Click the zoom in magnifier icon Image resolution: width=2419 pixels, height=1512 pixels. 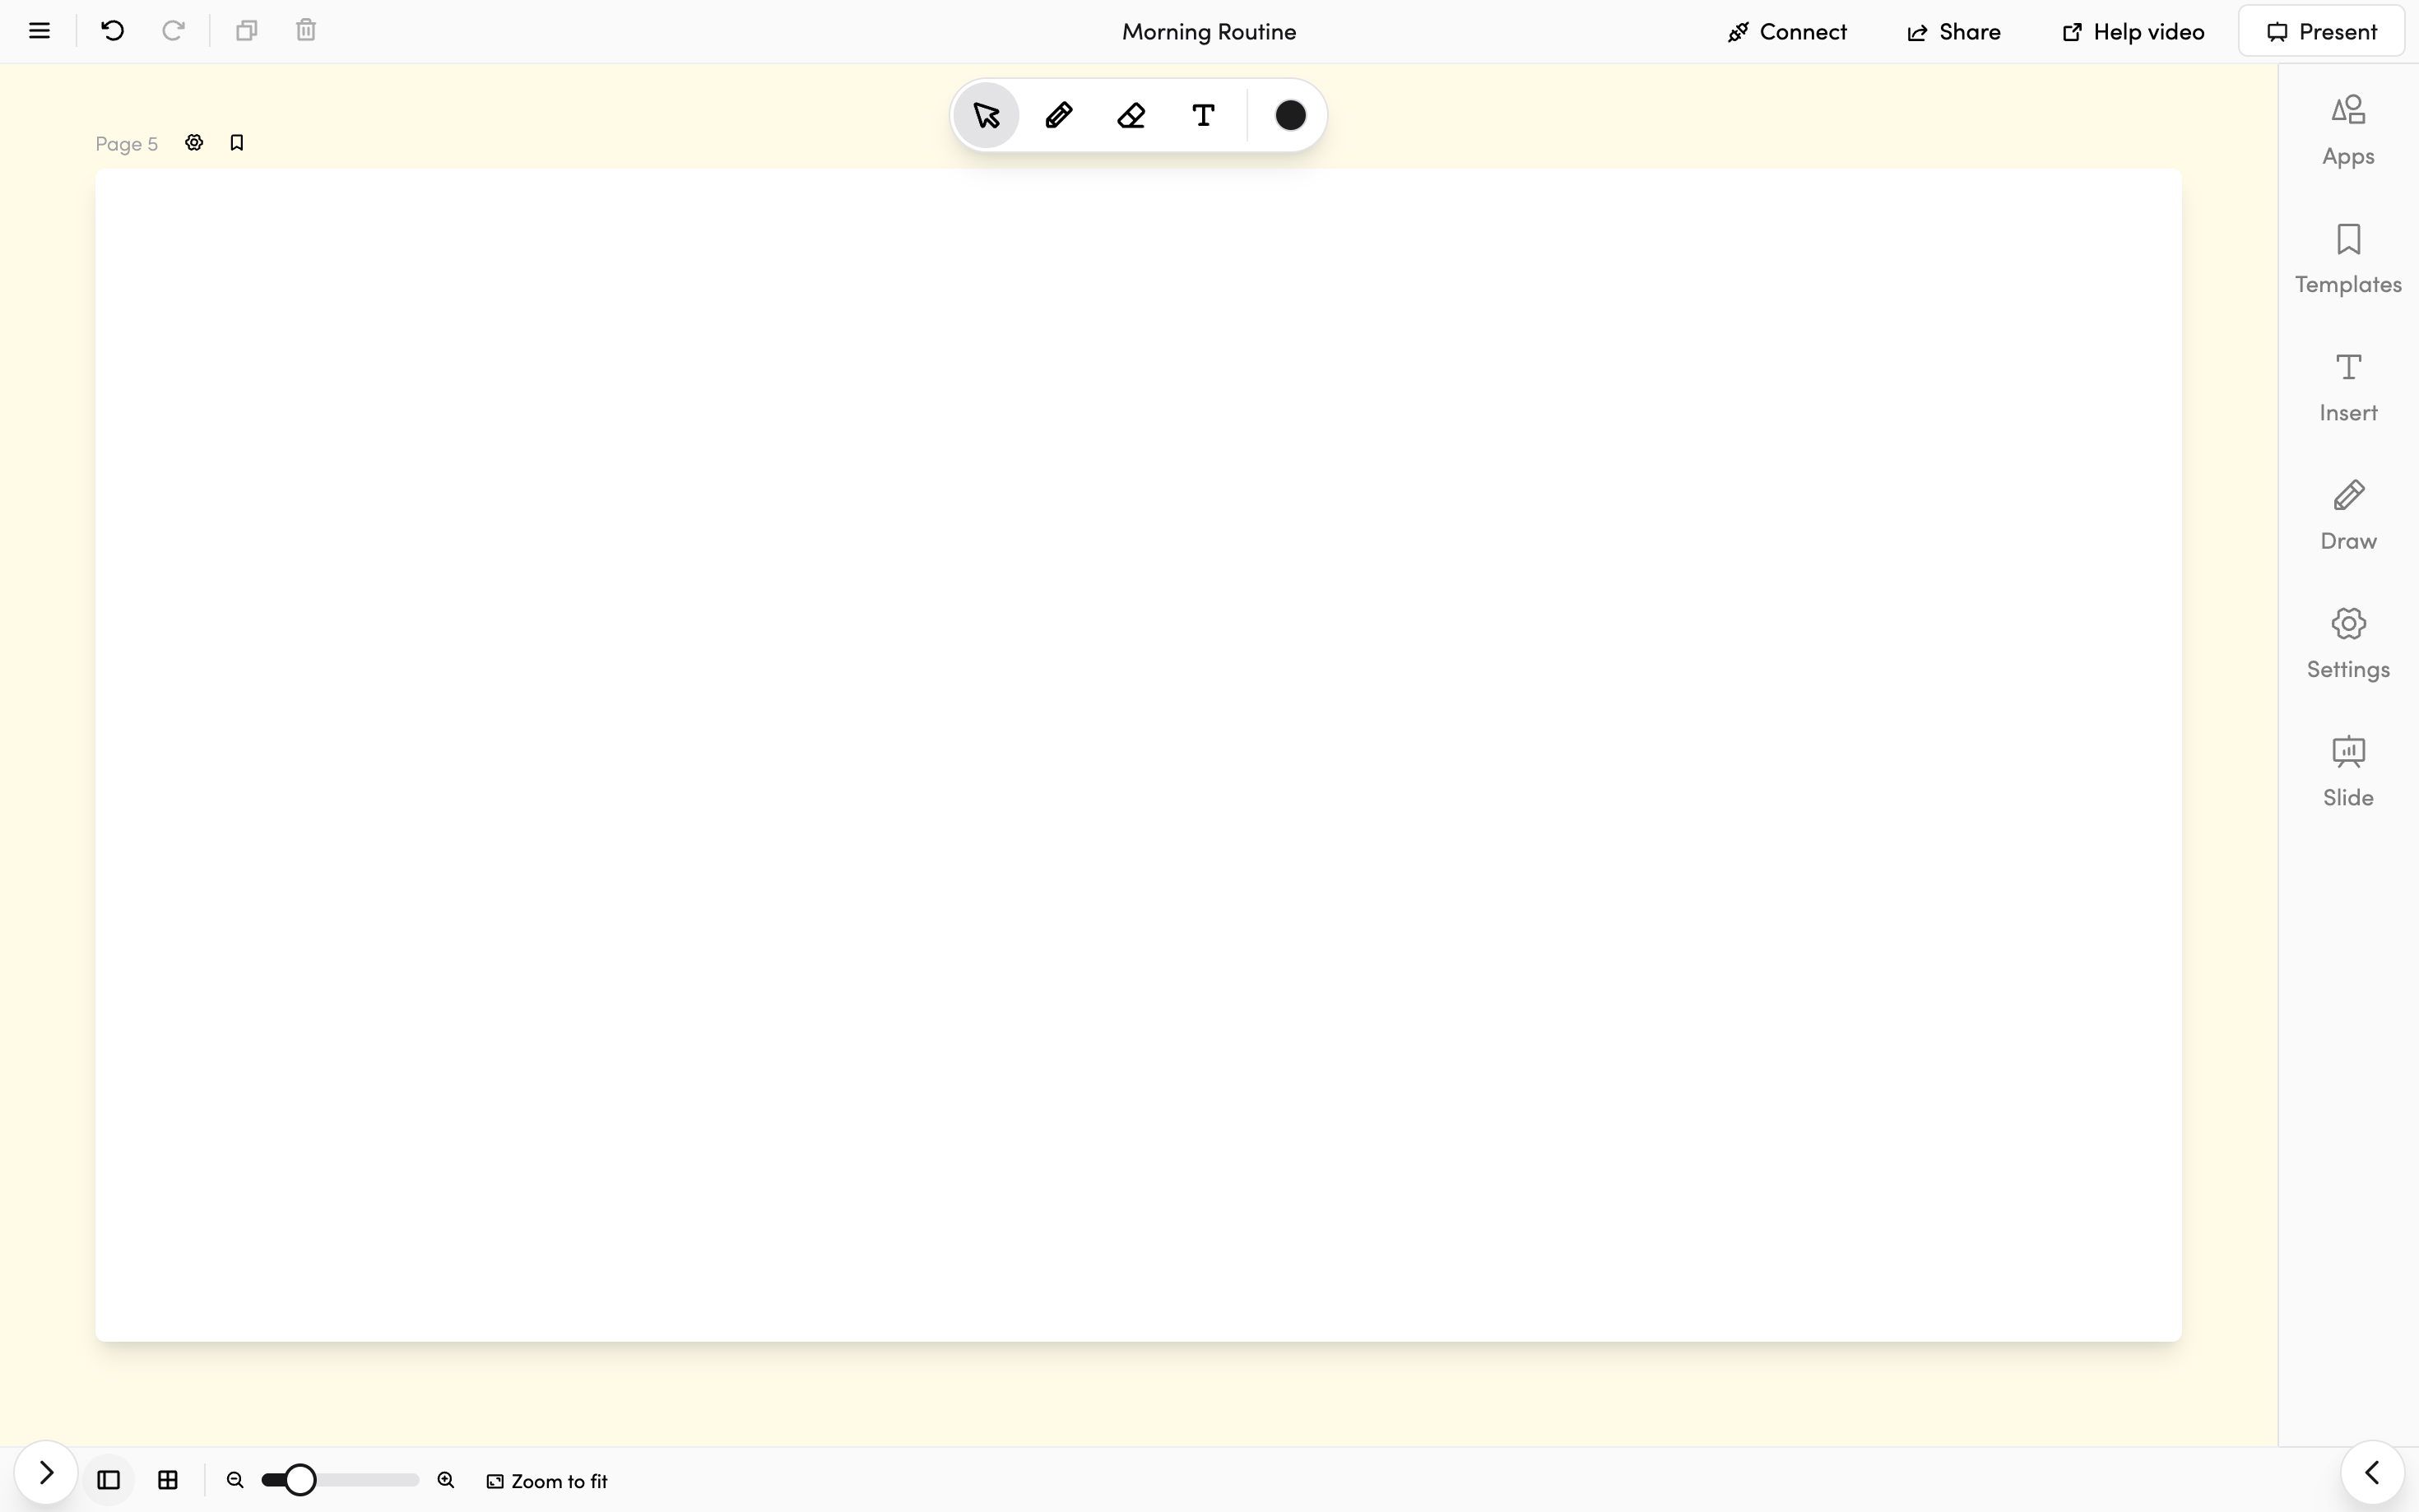tap(446, 1480)
